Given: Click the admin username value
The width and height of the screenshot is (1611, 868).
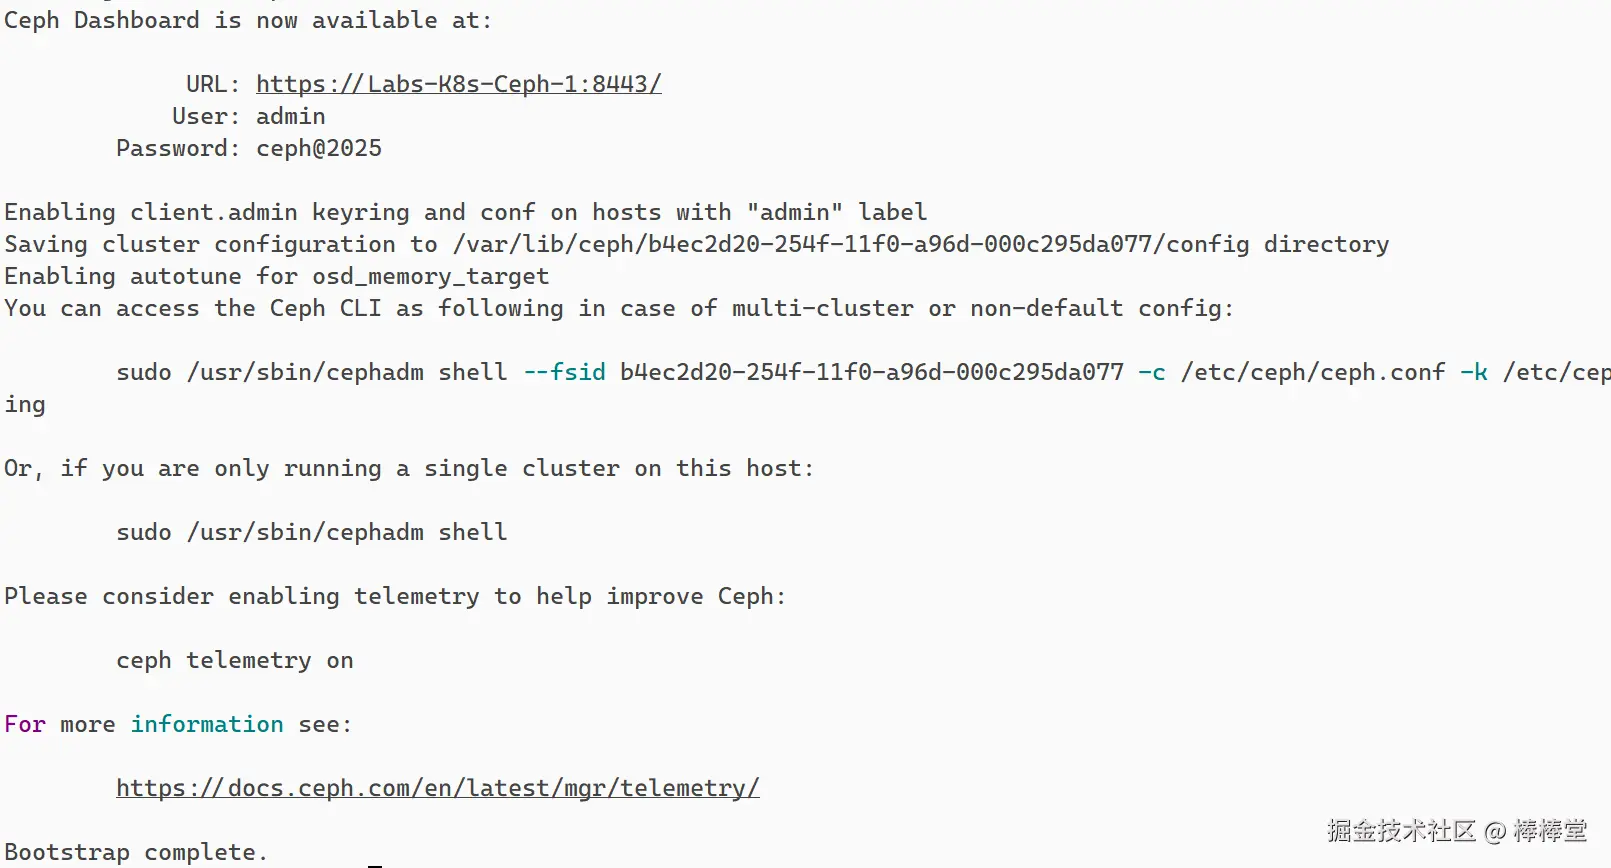Looking at the screenshot, I should (290, 116).
